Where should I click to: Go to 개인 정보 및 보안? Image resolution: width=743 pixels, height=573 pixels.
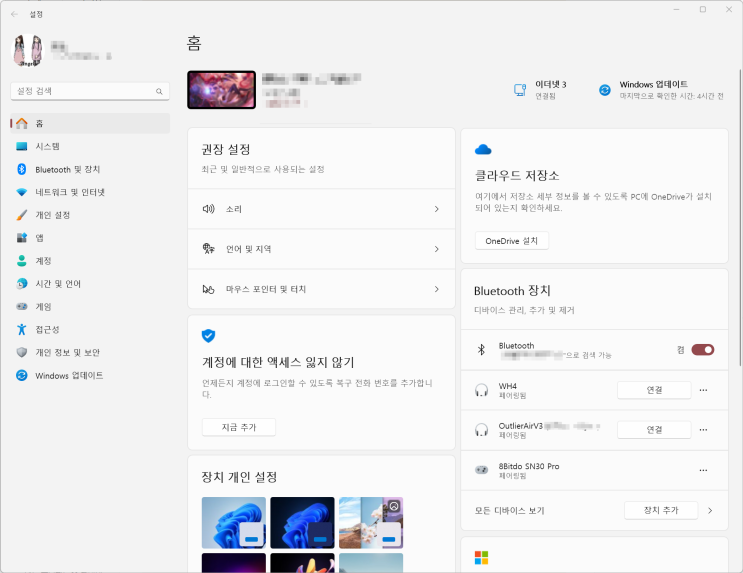tap(90, 353)
